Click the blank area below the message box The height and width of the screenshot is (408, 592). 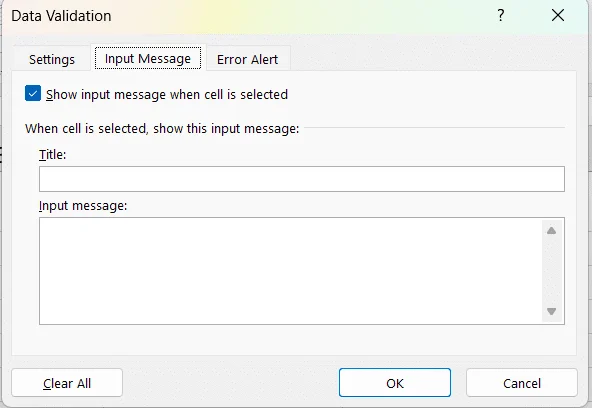pos(294,340)
